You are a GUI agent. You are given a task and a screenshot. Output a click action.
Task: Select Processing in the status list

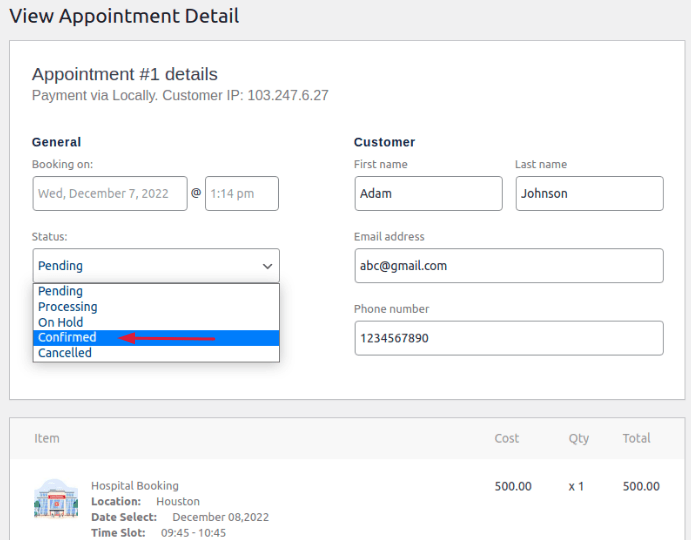point(67,307)
